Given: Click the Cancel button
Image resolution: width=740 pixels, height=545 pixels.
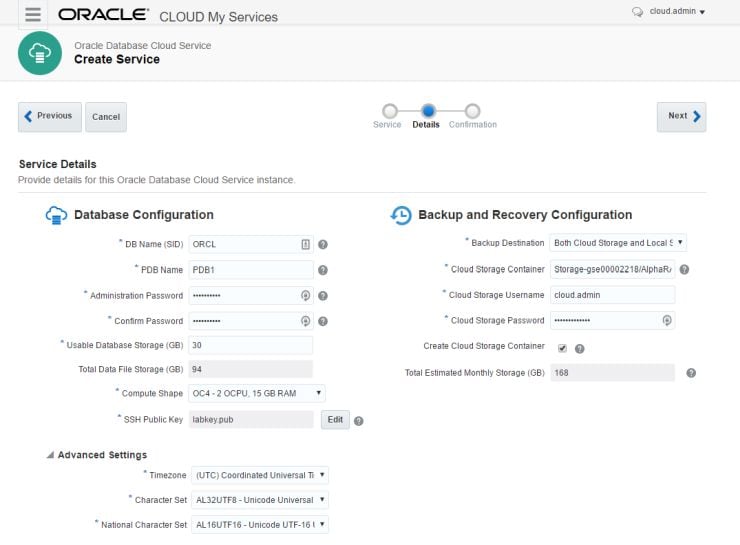Looking at the screenshot, I should (106, 117).
